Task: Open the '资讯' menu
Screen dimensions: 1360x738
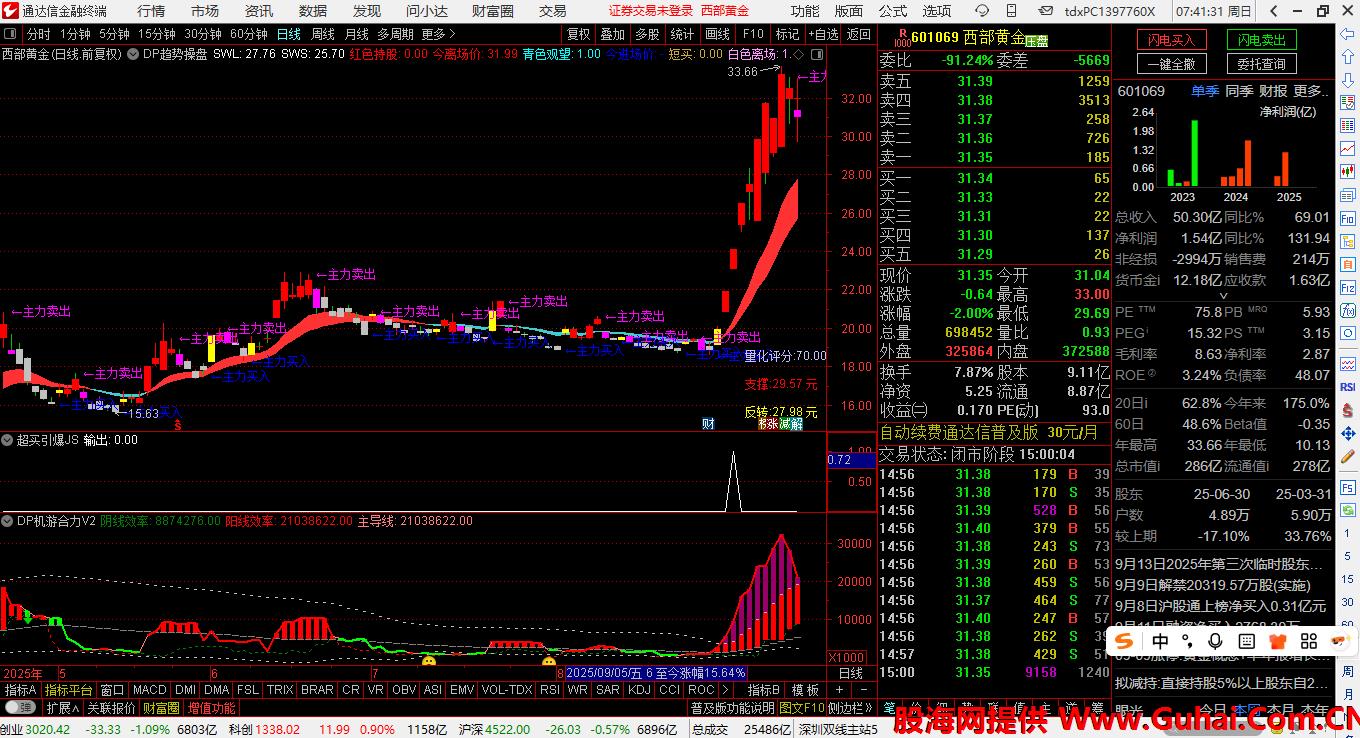Action: (x=259, y=11)
